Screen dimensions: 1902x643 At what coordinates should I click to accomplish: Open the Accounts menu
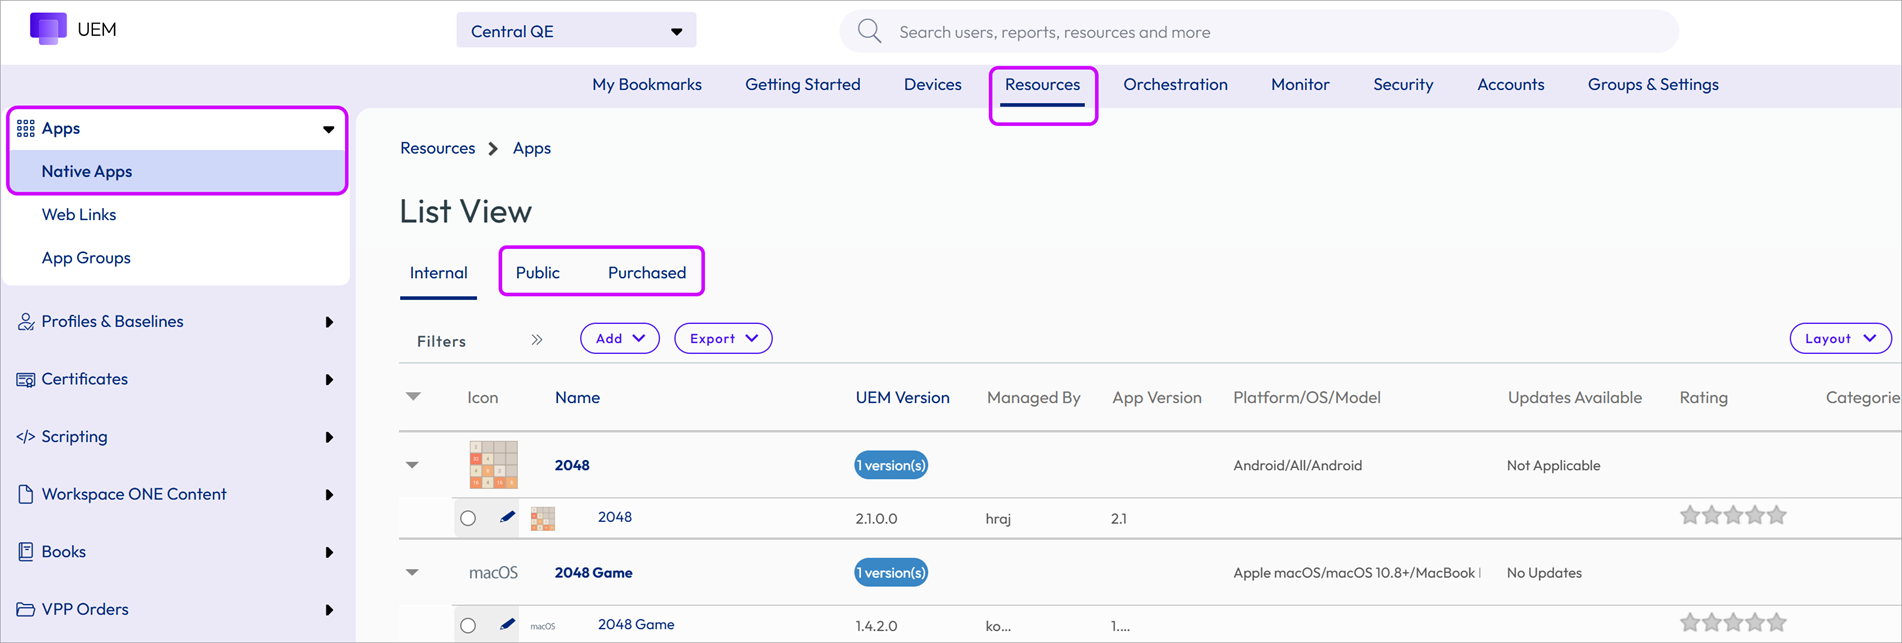coord(1511,84)
